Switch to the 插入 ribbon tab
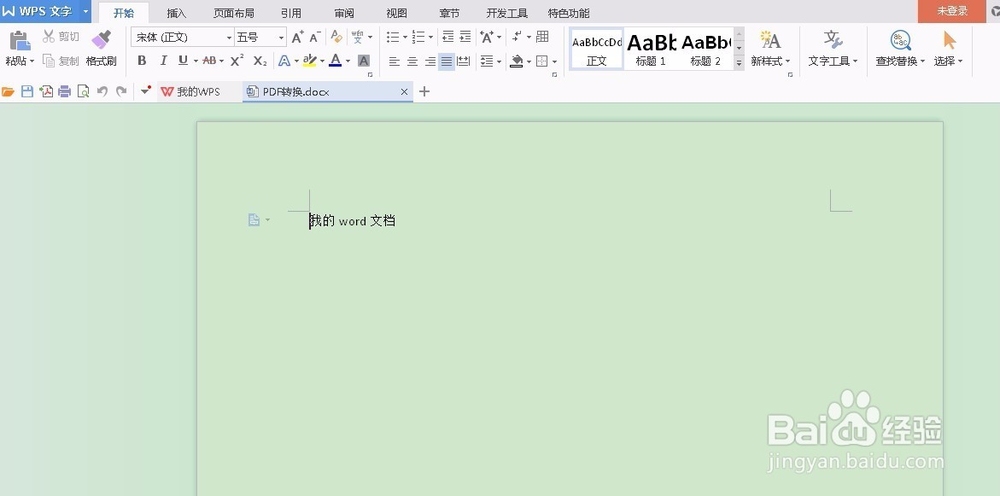 (177, 13)
